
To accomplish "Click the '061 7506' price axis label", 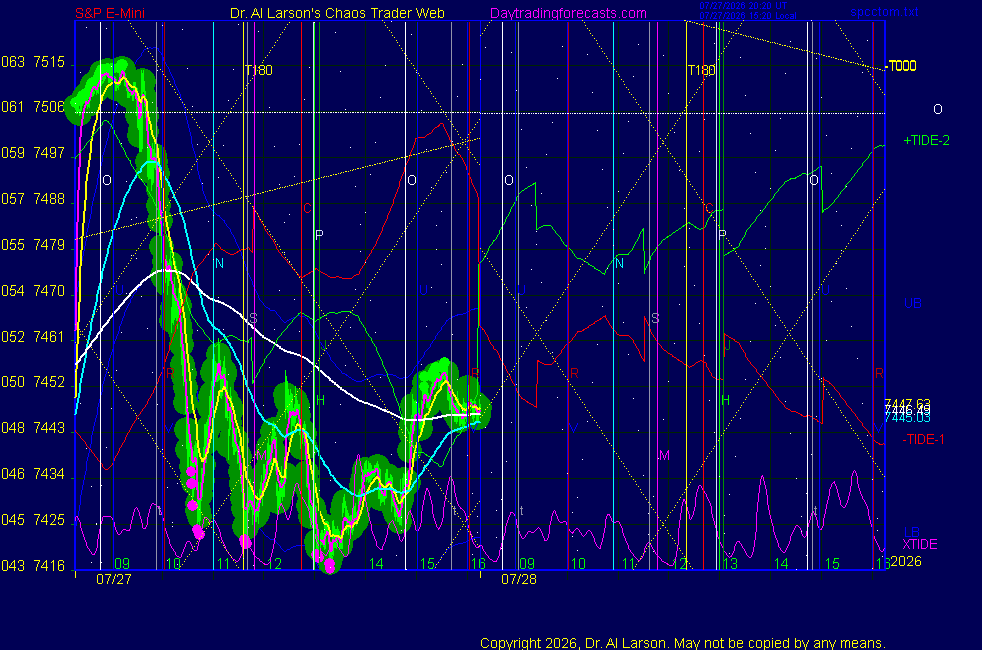I will click(33, 107).
